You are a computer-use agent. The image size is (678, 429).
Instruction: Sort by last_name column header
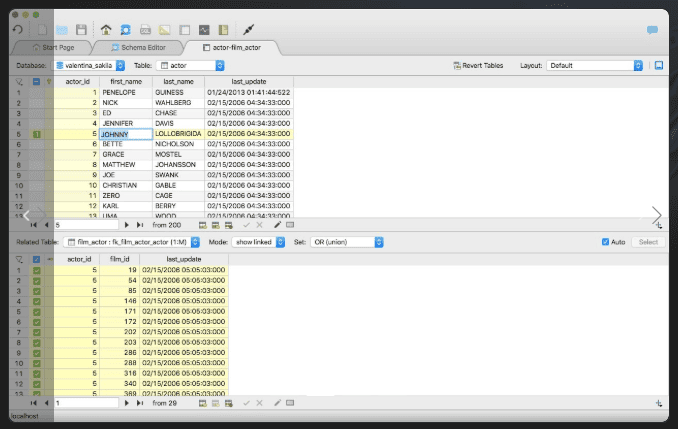[x=179, y=81]
